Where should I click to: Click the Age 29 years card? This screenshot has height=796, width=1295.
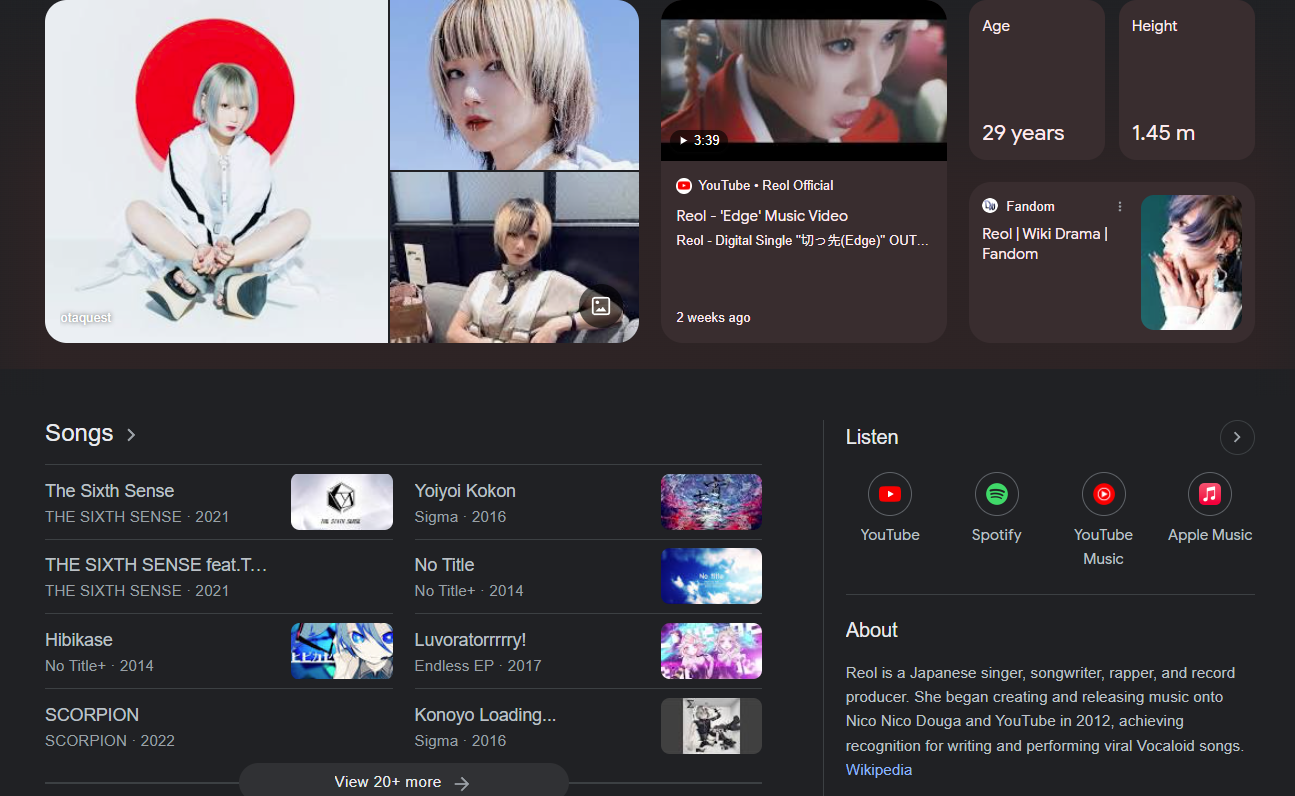(x=1037, y=80)
